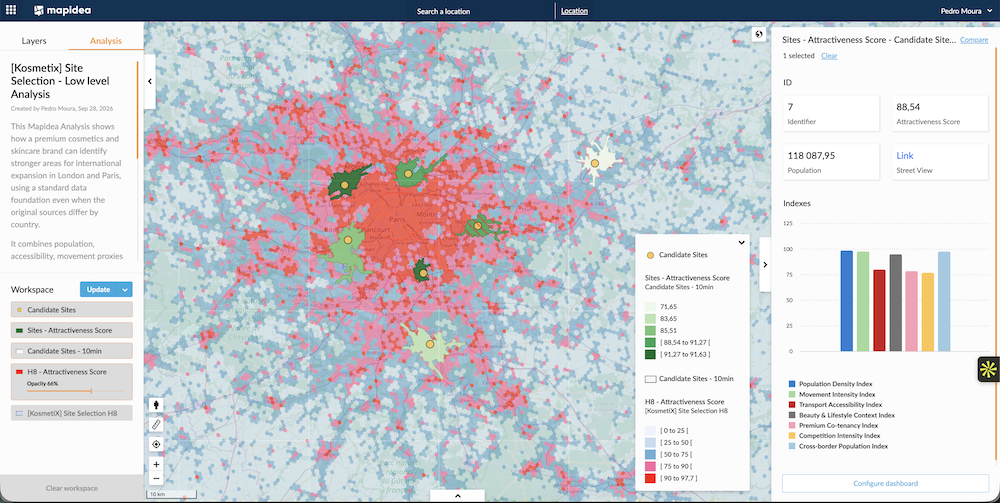Click the Population 118 087,95 card
Image resolution: width=1000 pixels, height=503 pixels.
(831, 161)
